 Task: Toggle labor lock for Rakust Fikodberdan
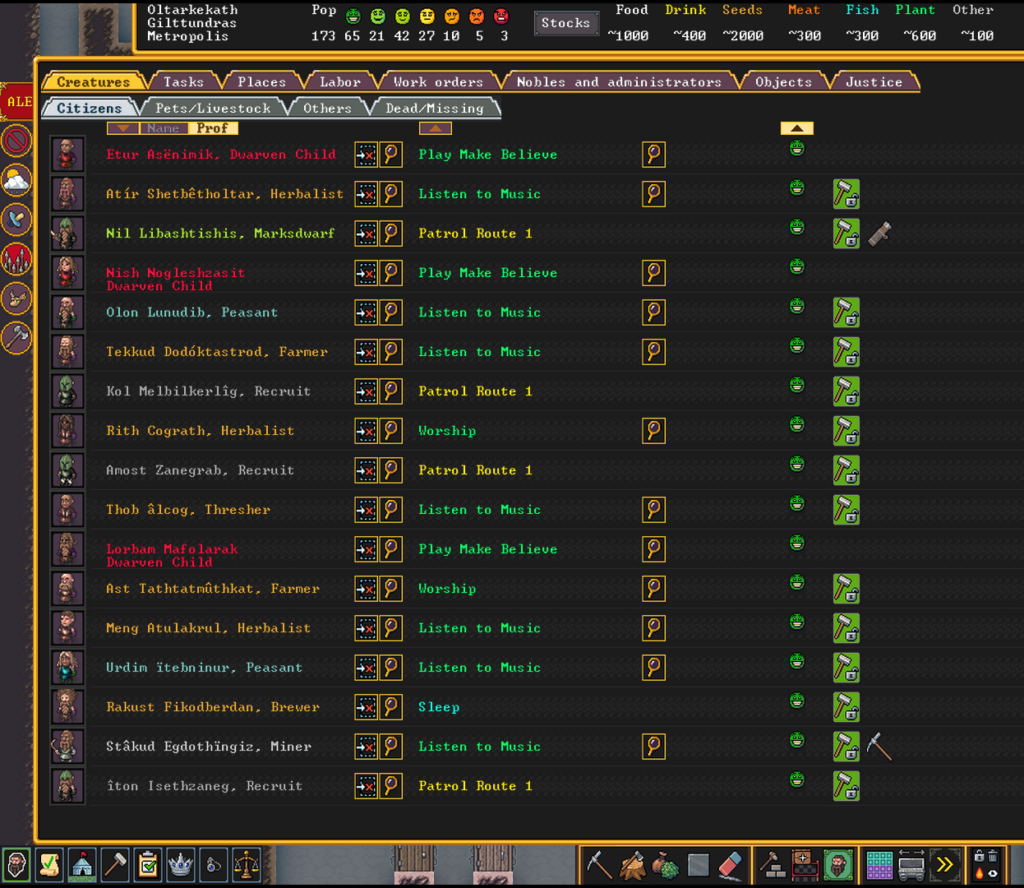pos(846,707)
